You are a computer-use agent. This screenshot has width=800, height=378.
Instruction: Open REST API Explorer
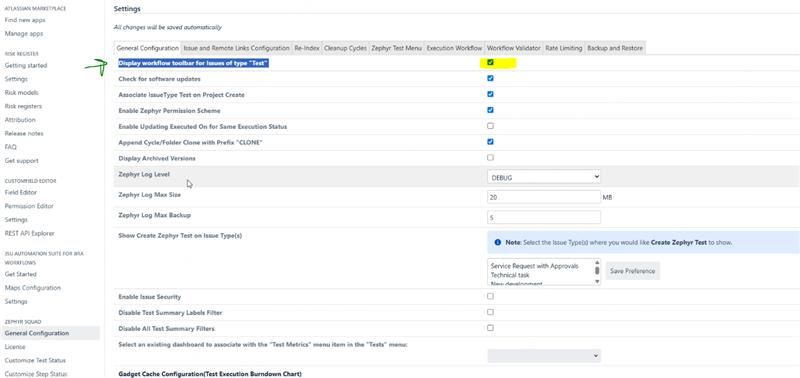(30, 233)
